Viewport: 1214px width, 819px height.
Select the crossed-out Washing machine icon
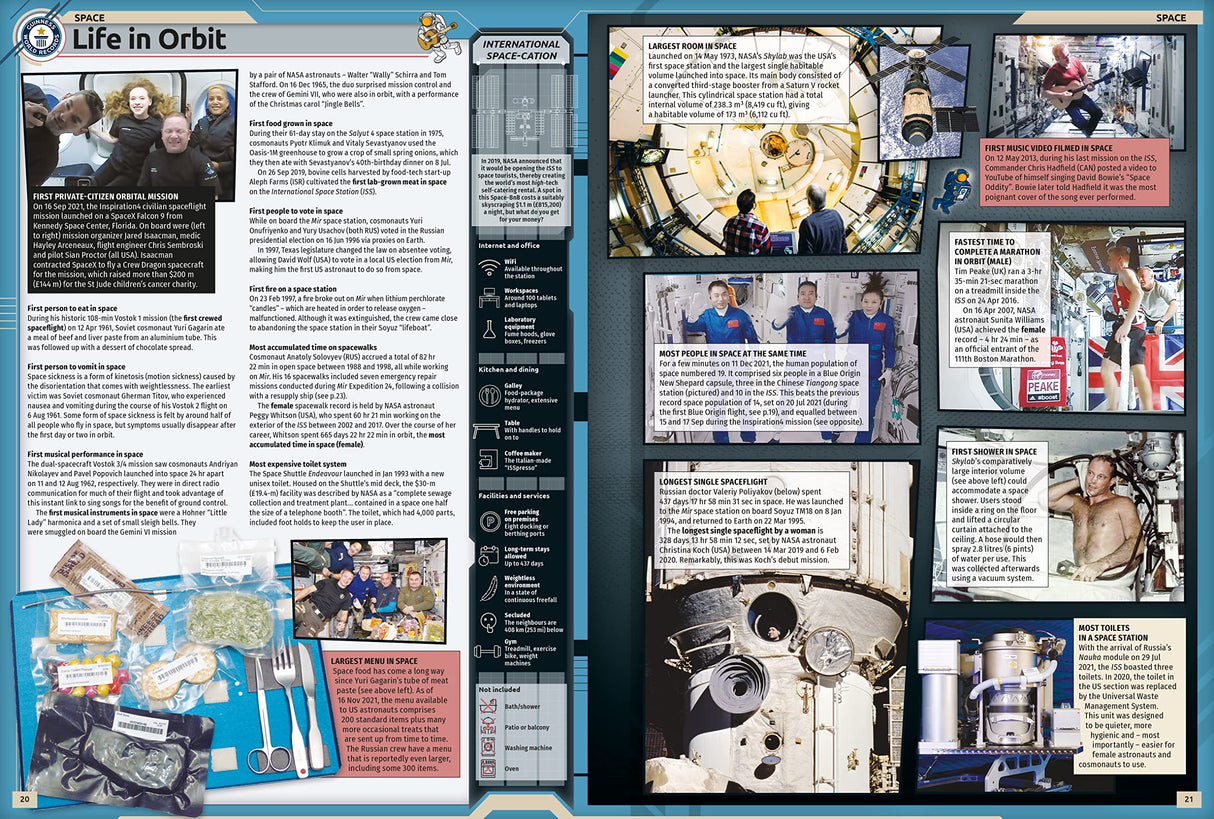488,747
